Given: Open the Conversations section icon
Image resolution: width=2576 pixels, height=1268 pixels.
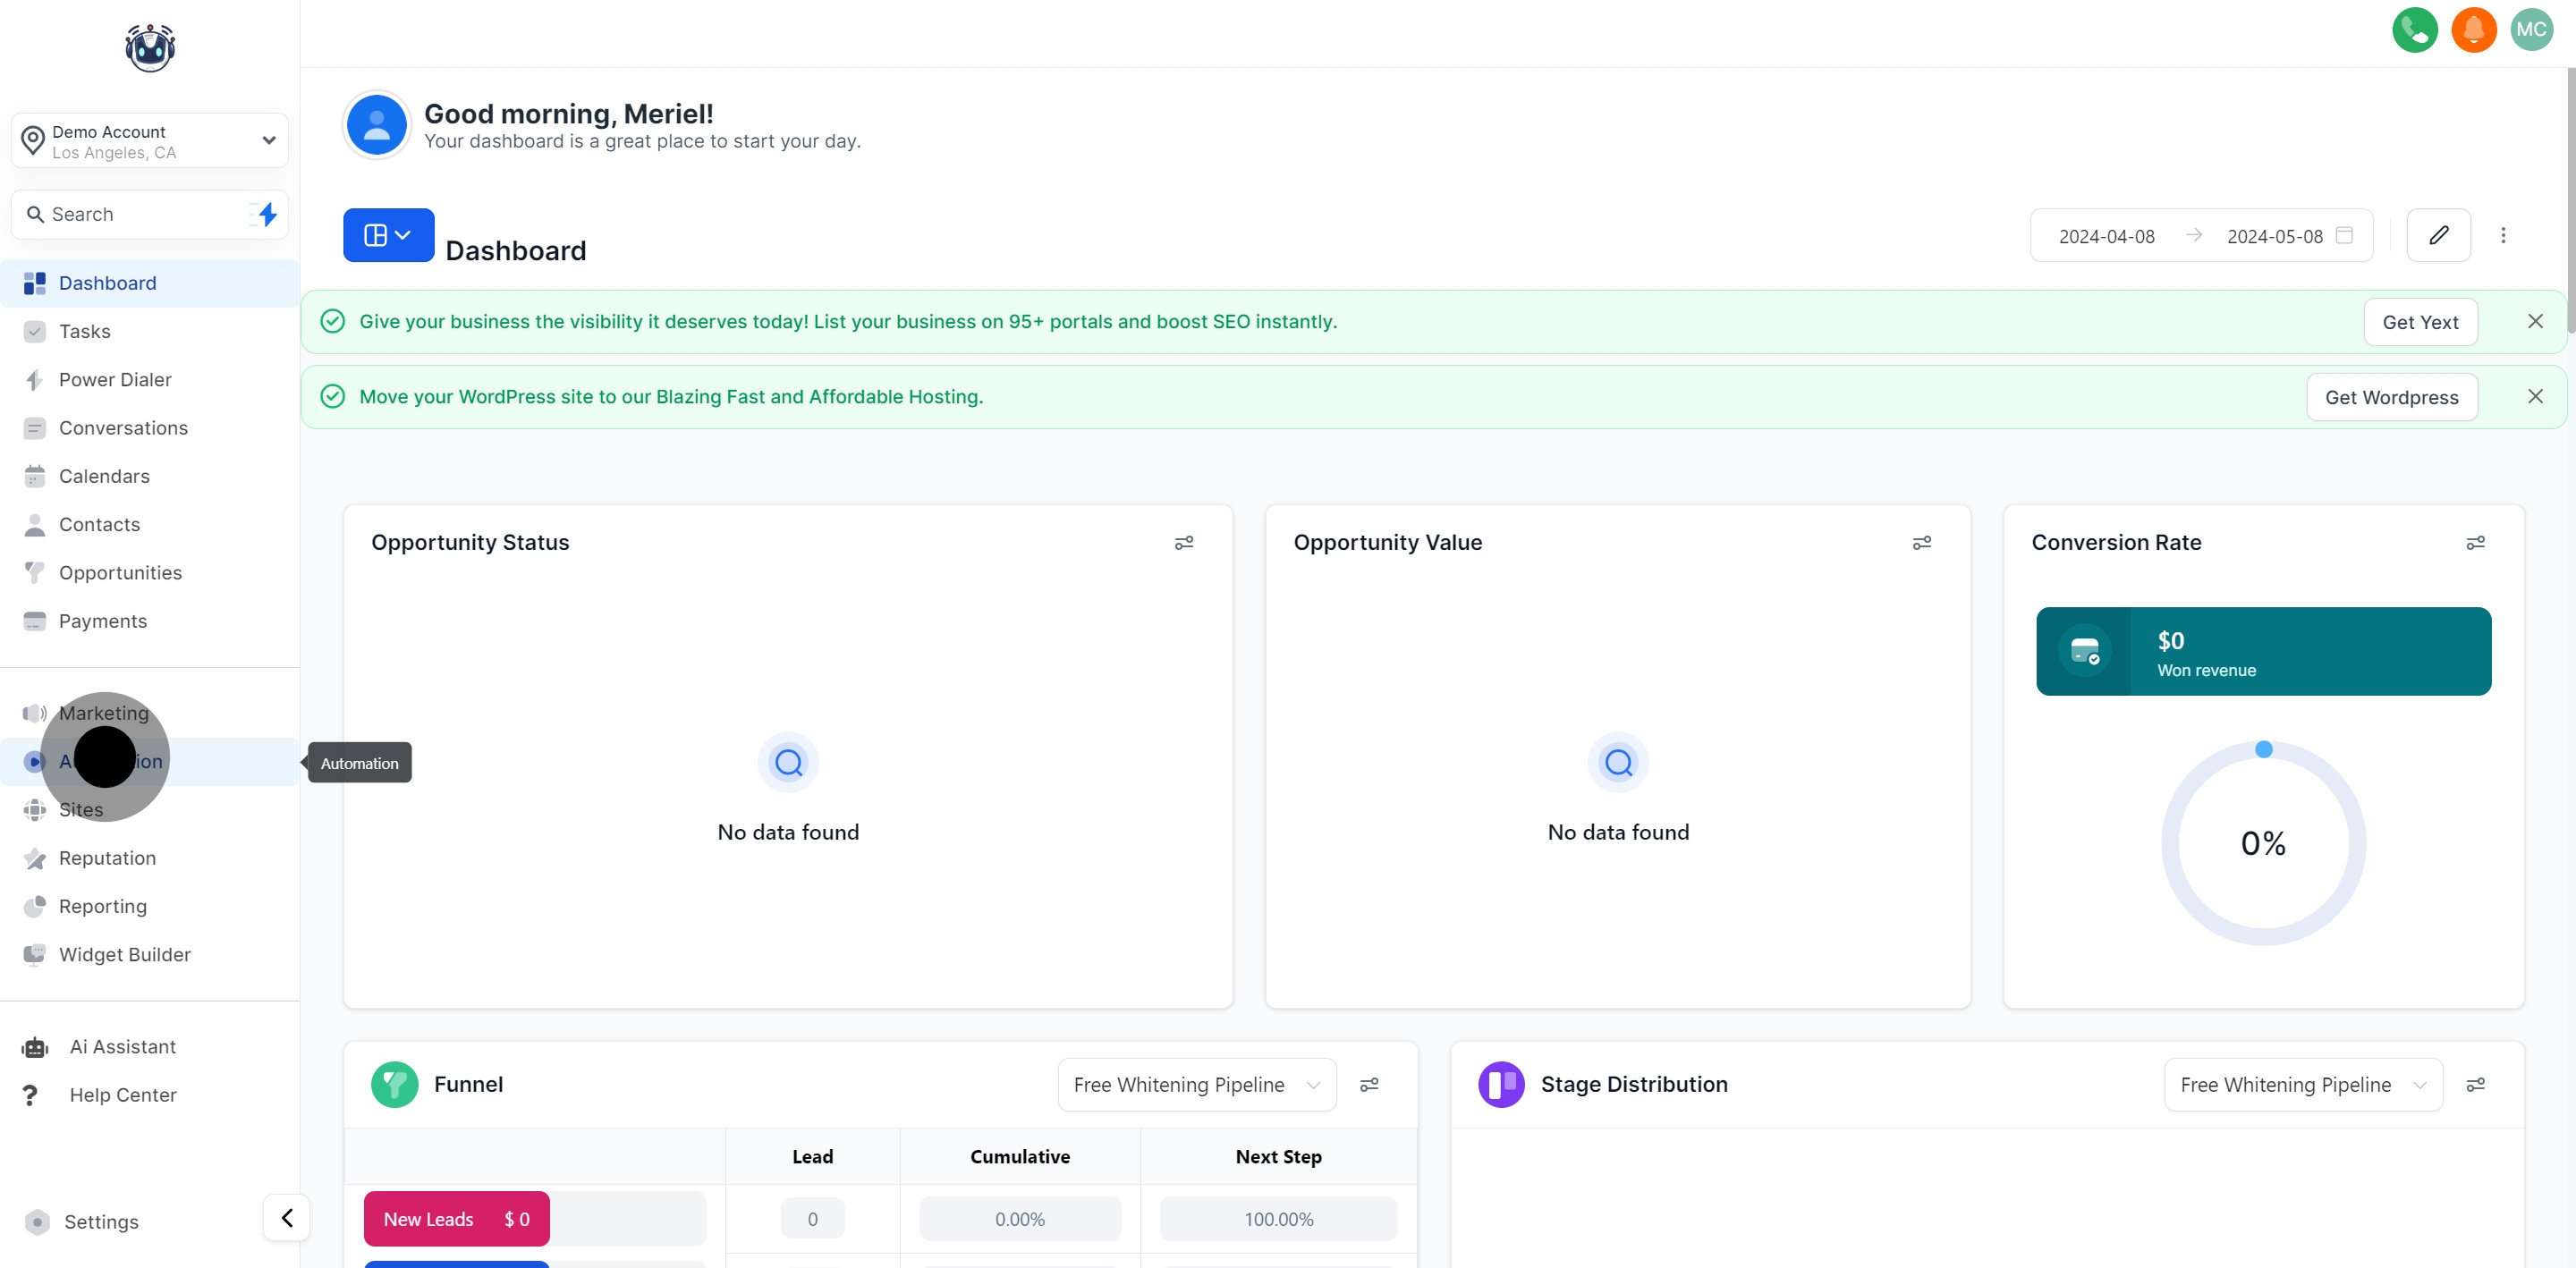Looking at the screenshot, I should tap(34, 427).
